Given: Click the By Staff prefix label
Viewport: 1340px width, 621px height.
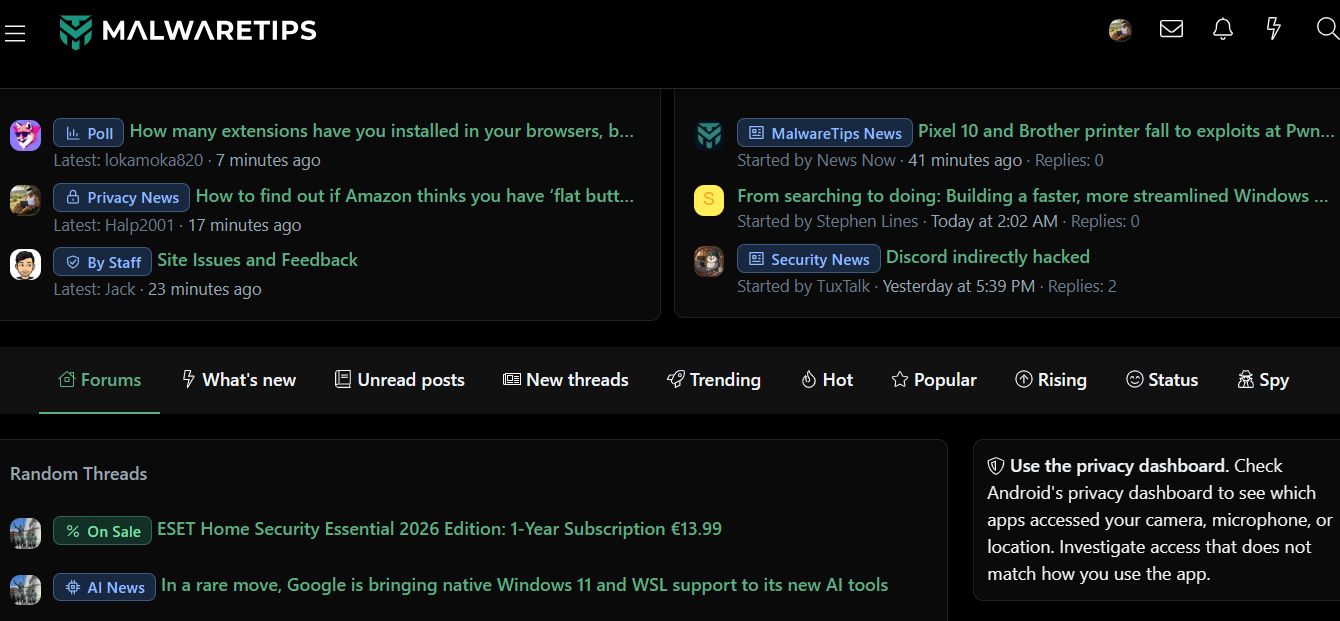Looking at the screenshot, I should click(102, 262).
